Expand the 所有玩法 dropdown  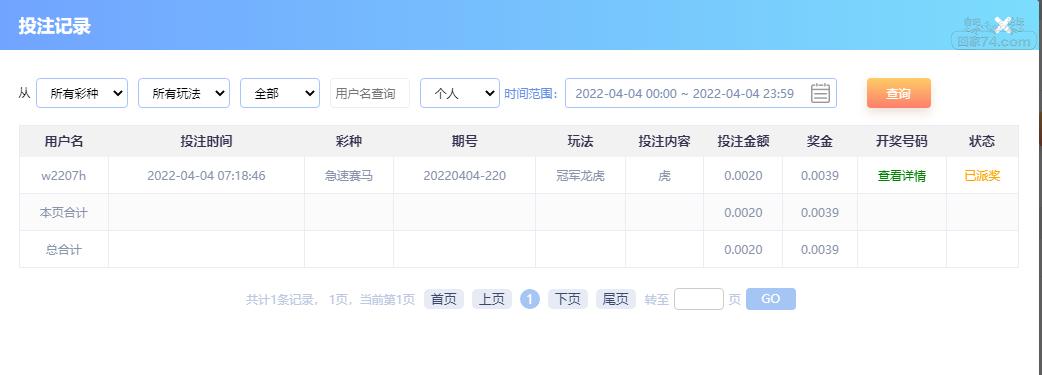coord(184,93)
